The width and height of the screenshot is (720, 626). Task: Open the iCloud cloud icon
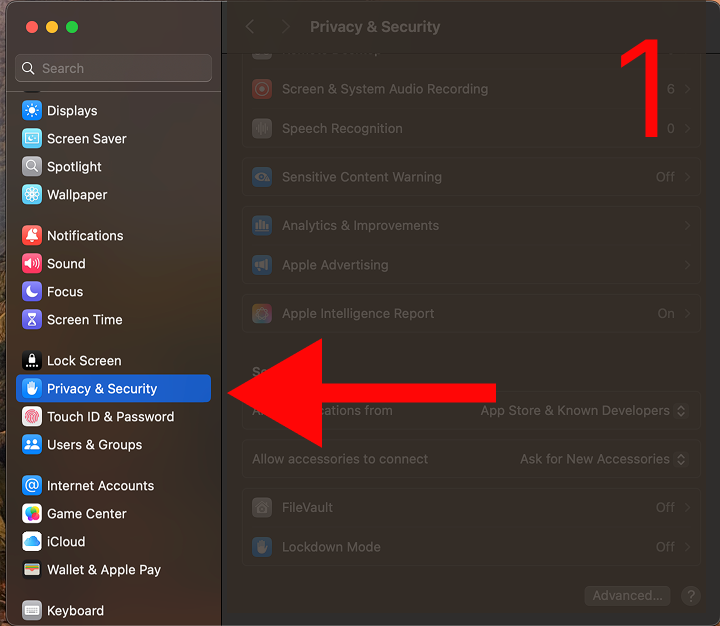click(x=32, y=541)
